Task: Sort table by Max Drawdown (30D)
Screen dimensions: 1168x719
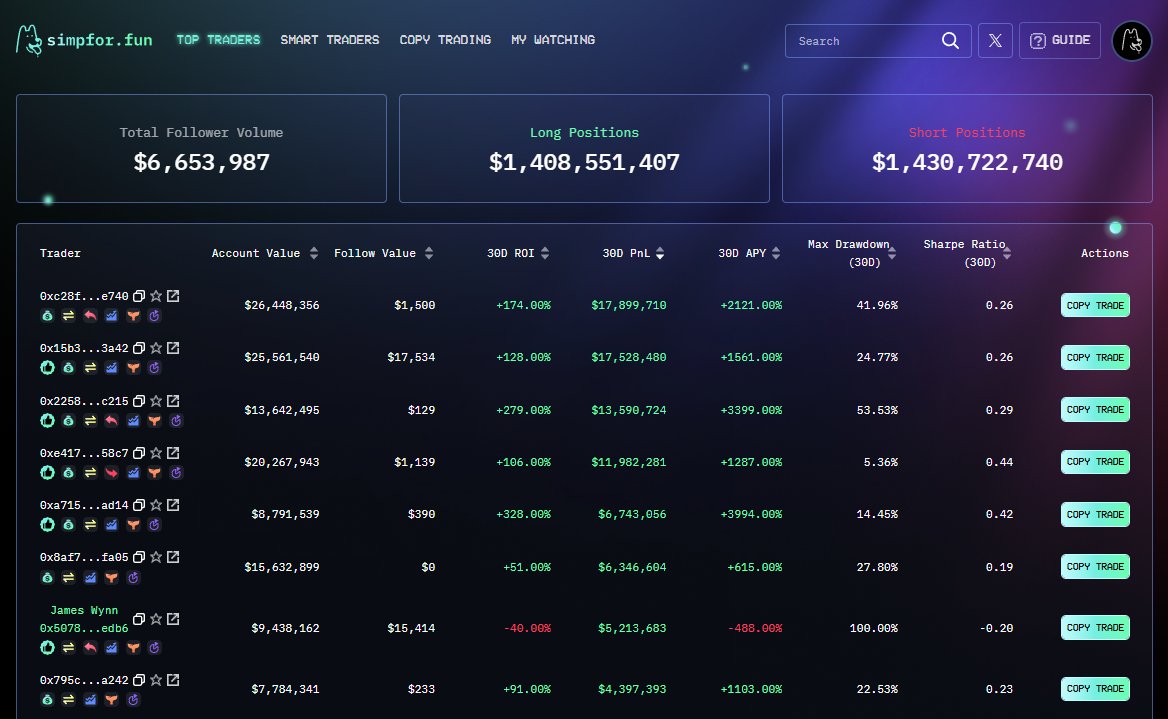Action: (x=892, y=253)
